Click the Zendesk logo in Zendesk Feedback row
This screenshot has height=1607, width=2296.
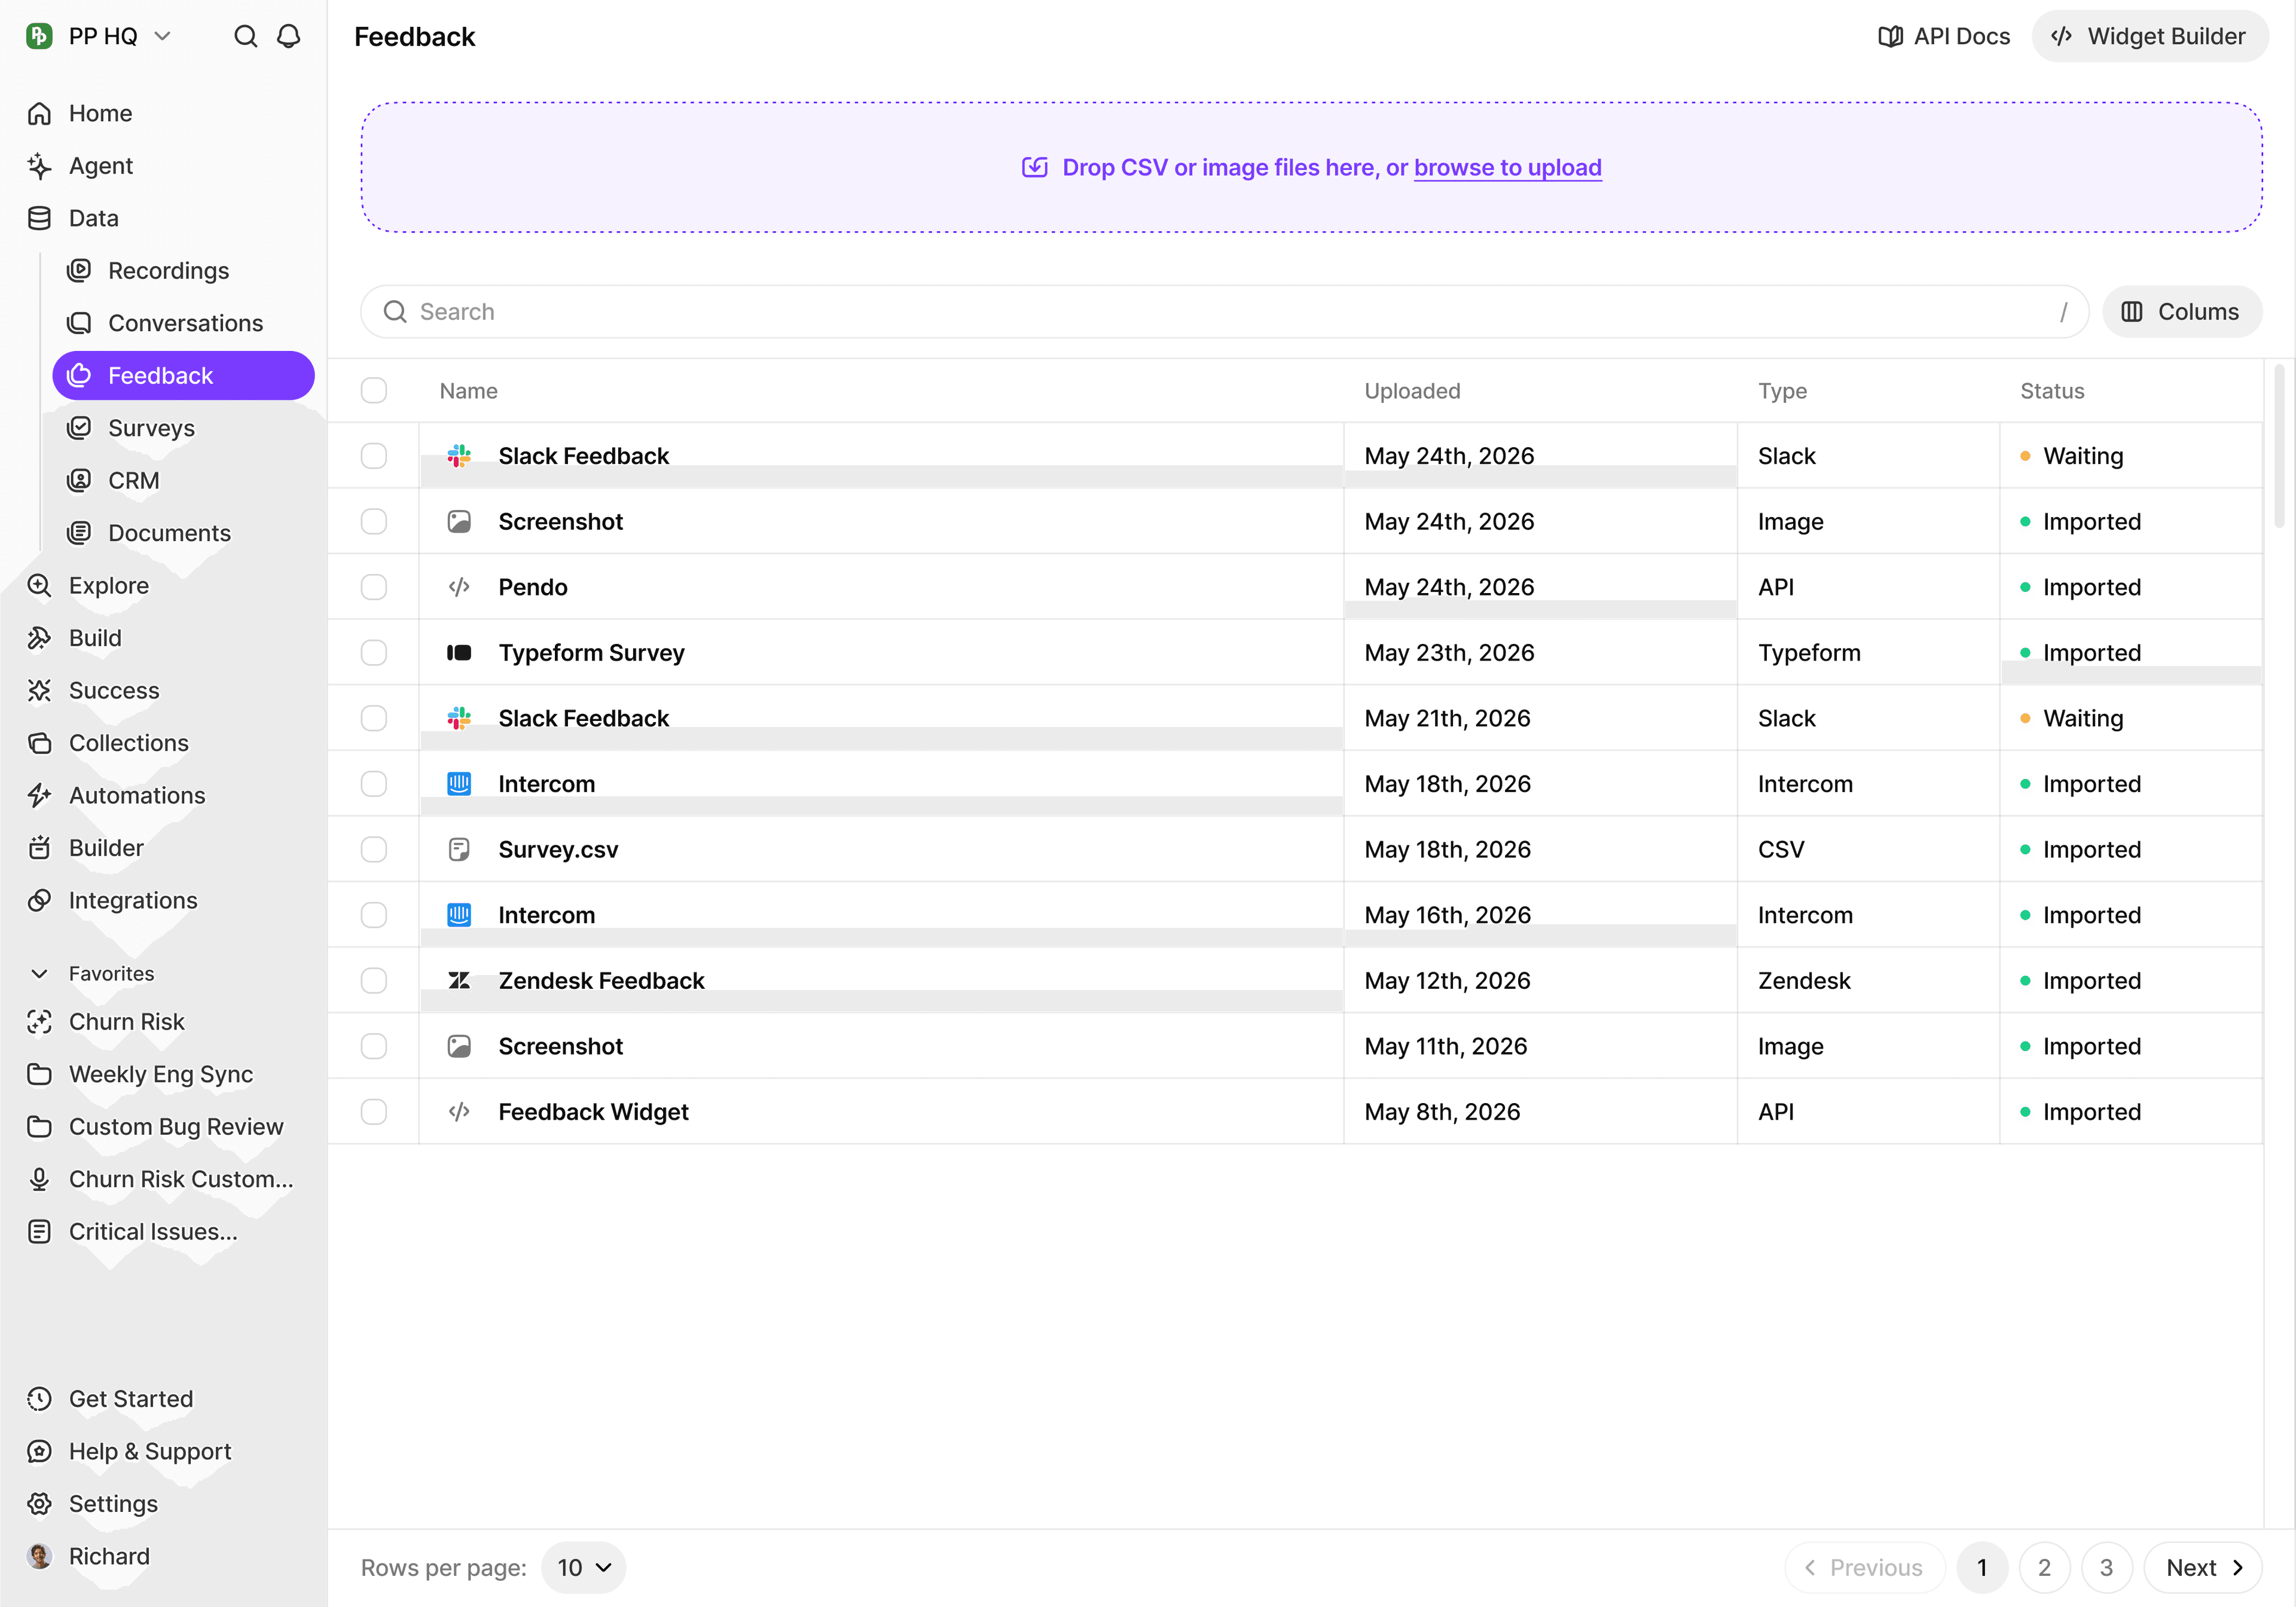click(459, 981)
